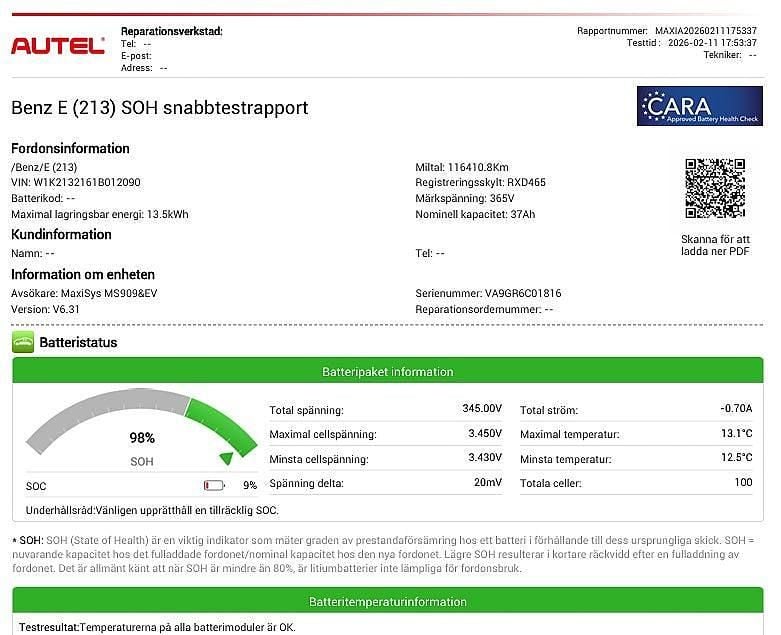
Task: Click the Version V6.31 line
Action: 45,309
